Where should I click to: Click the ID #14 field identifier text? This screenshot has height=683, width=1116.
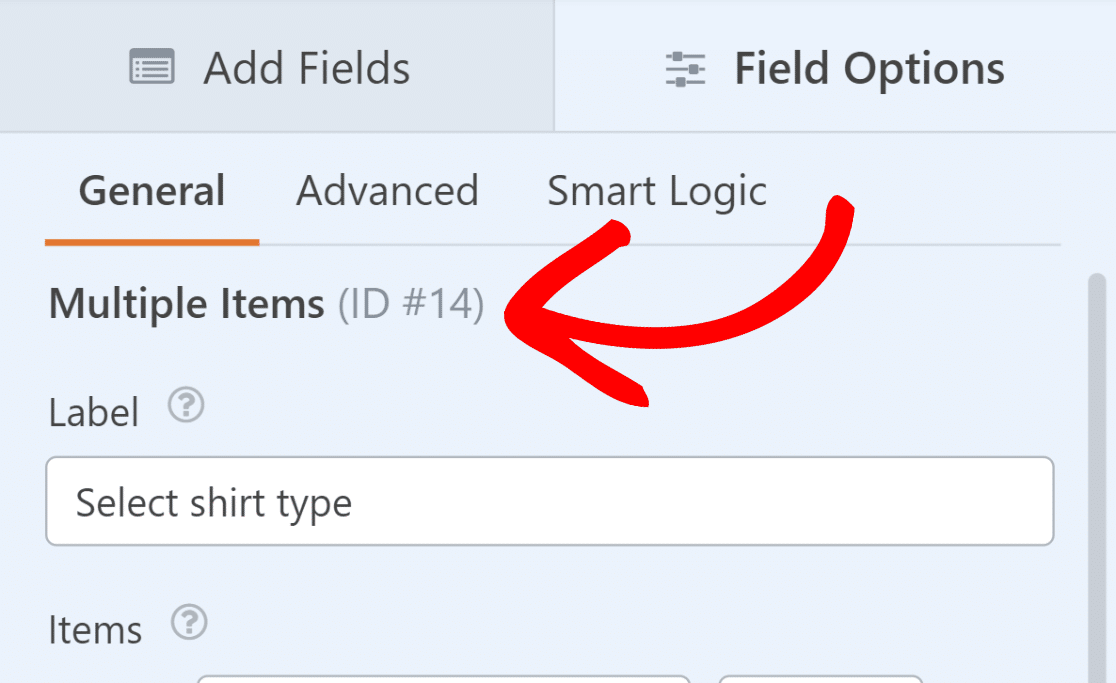[411, 304]
